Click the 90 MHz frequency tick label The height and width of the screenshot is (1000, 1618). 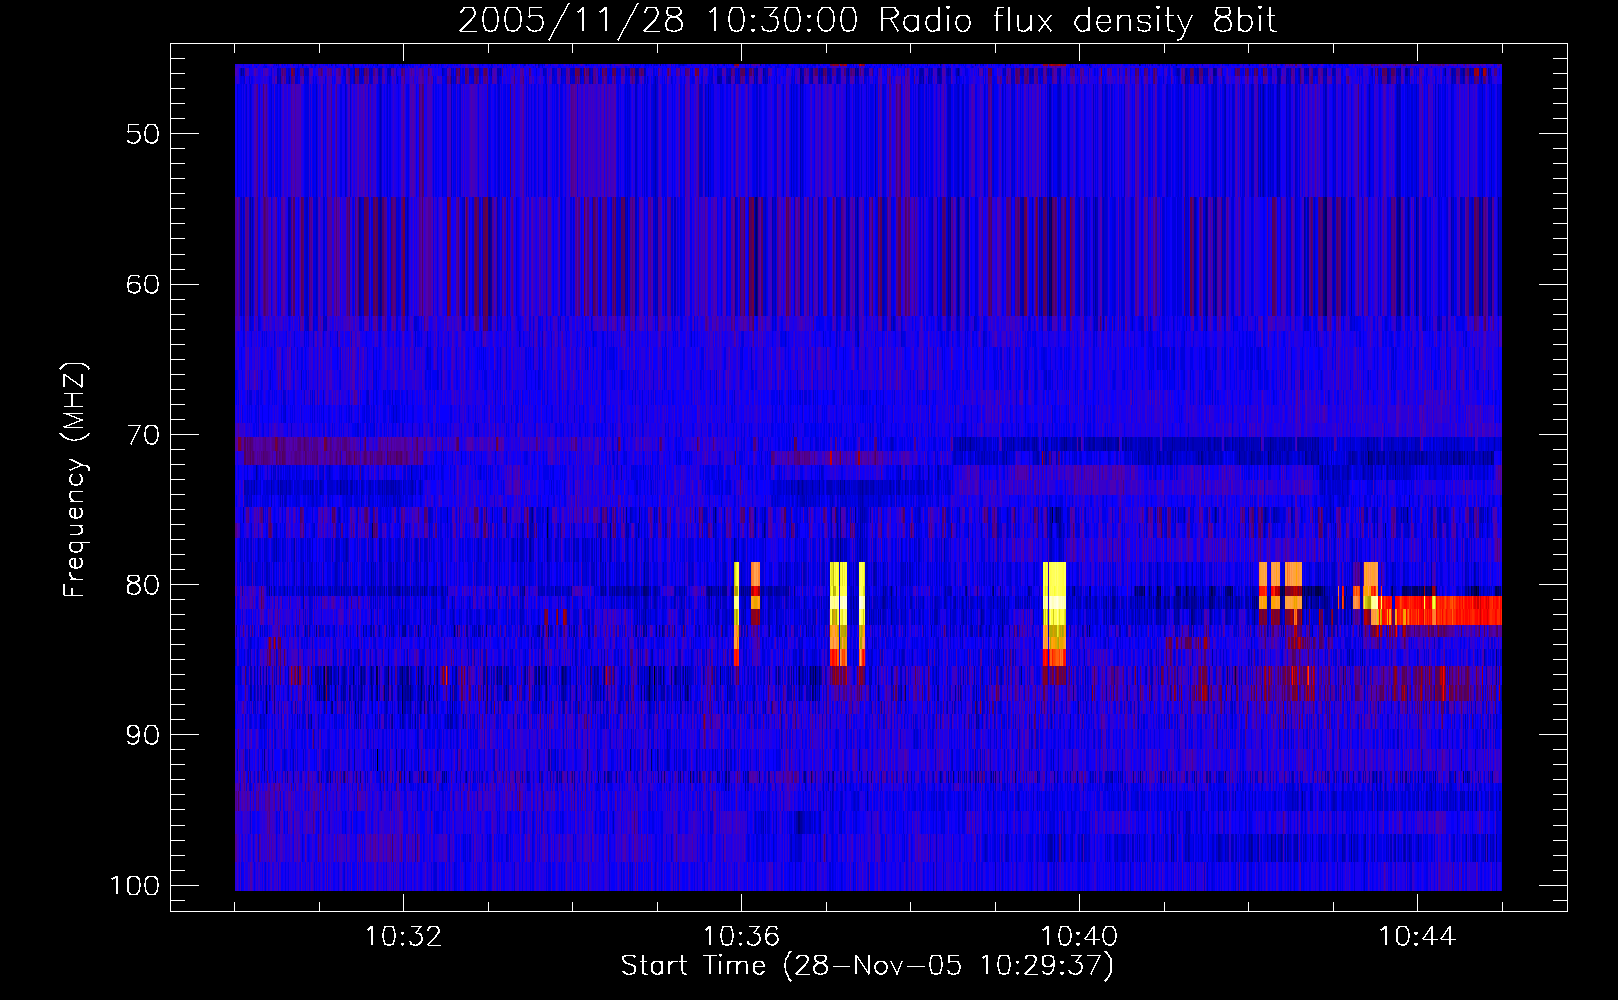click(143, 735)
